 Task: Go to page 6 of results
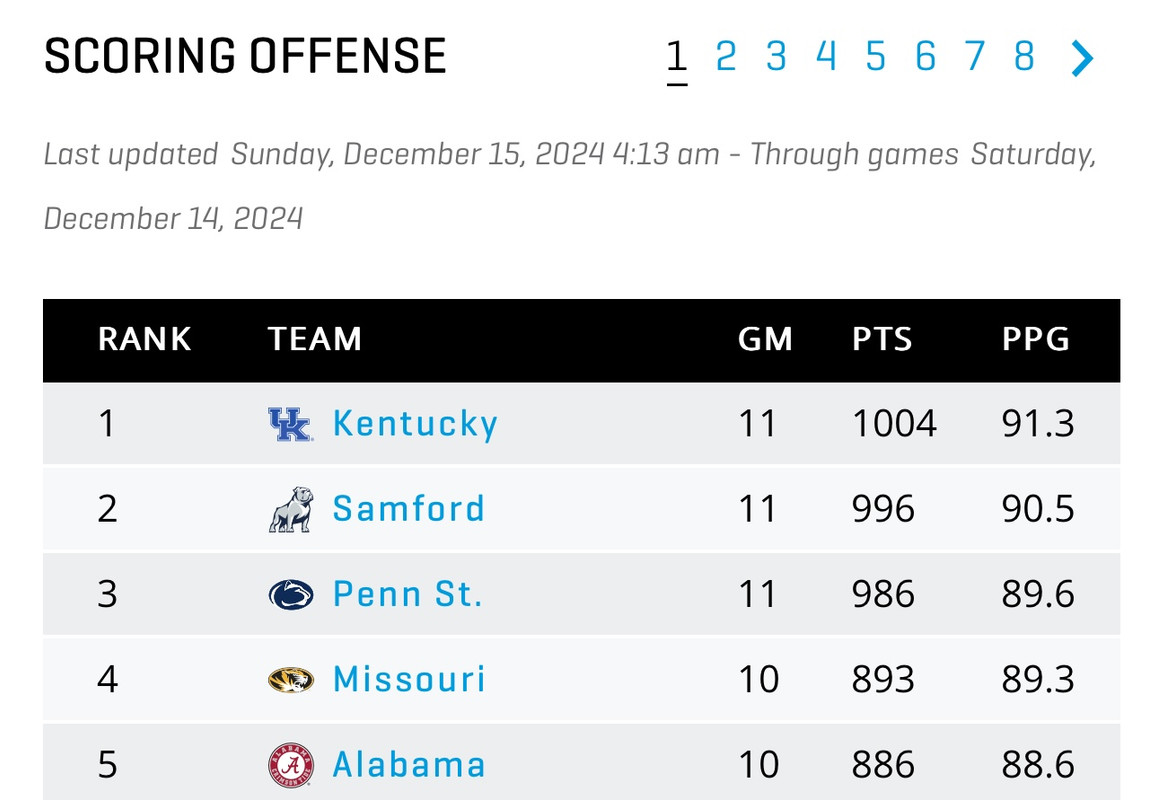pyautogui.click(x=926, y=57)
